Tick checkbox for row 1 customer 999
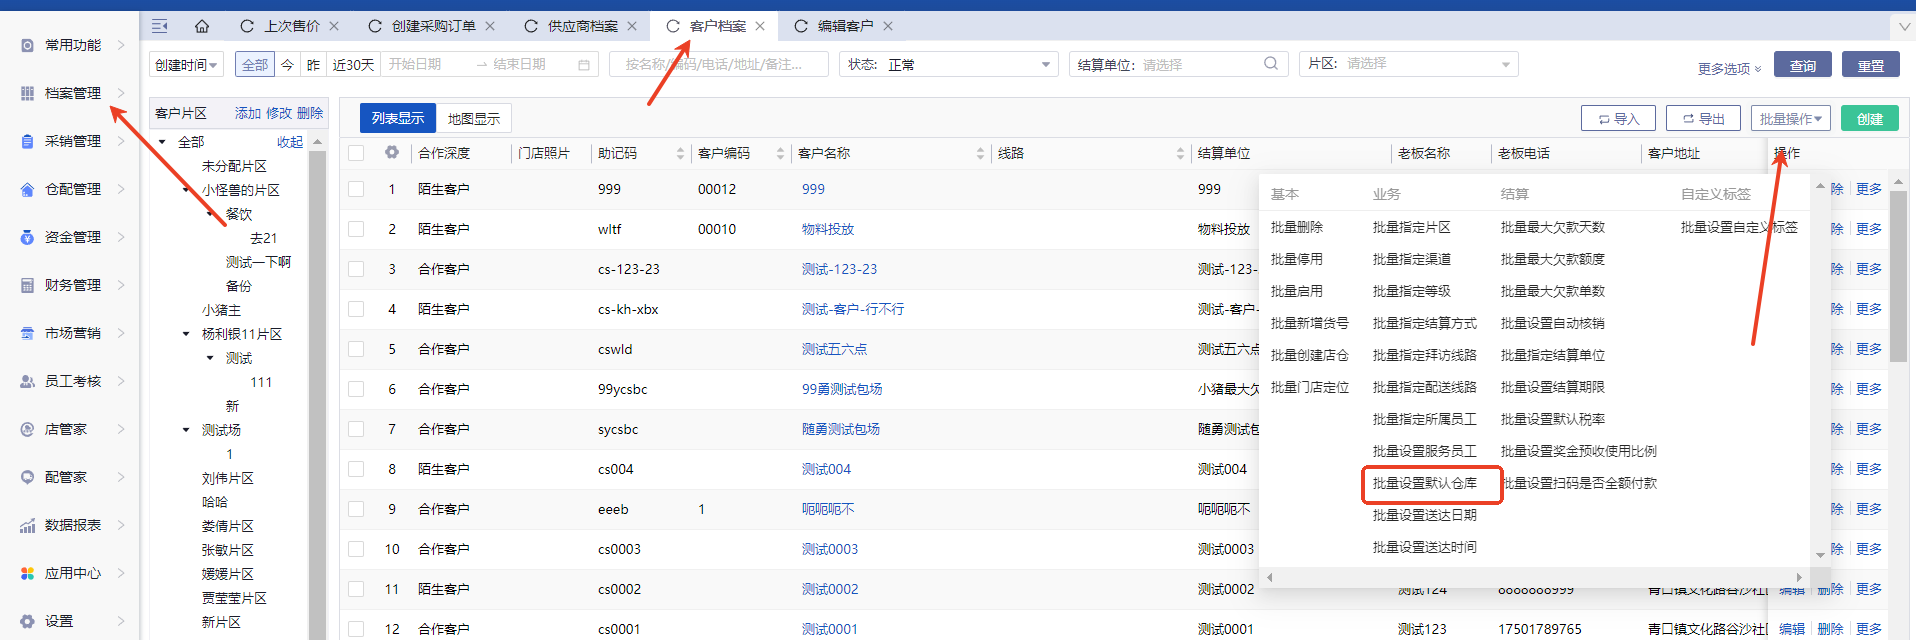Image resolution: width=1916 pixels, height=640 pixels. (x=356, y=189)
